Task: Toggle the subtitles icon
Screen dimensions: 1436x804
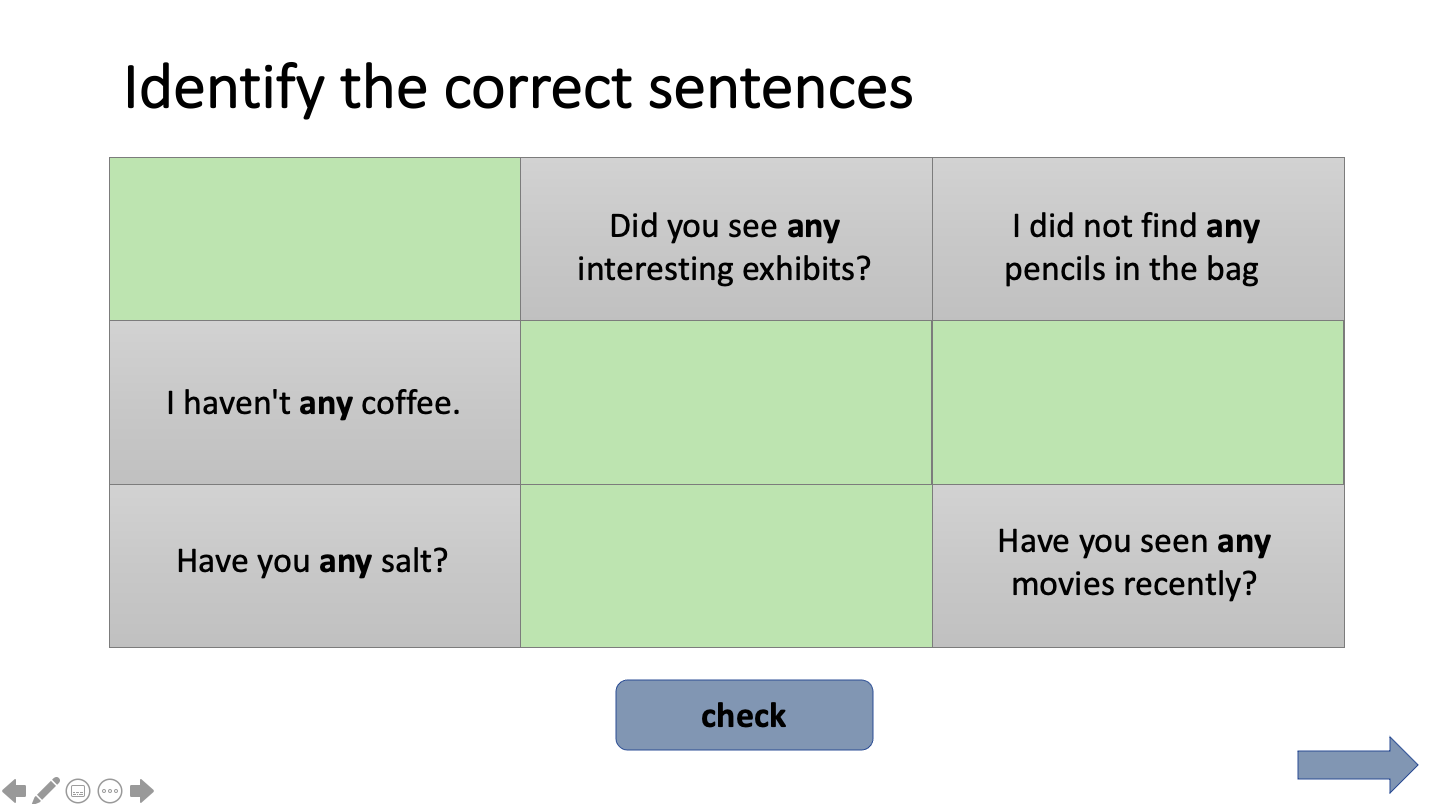Action: (78, 791)
